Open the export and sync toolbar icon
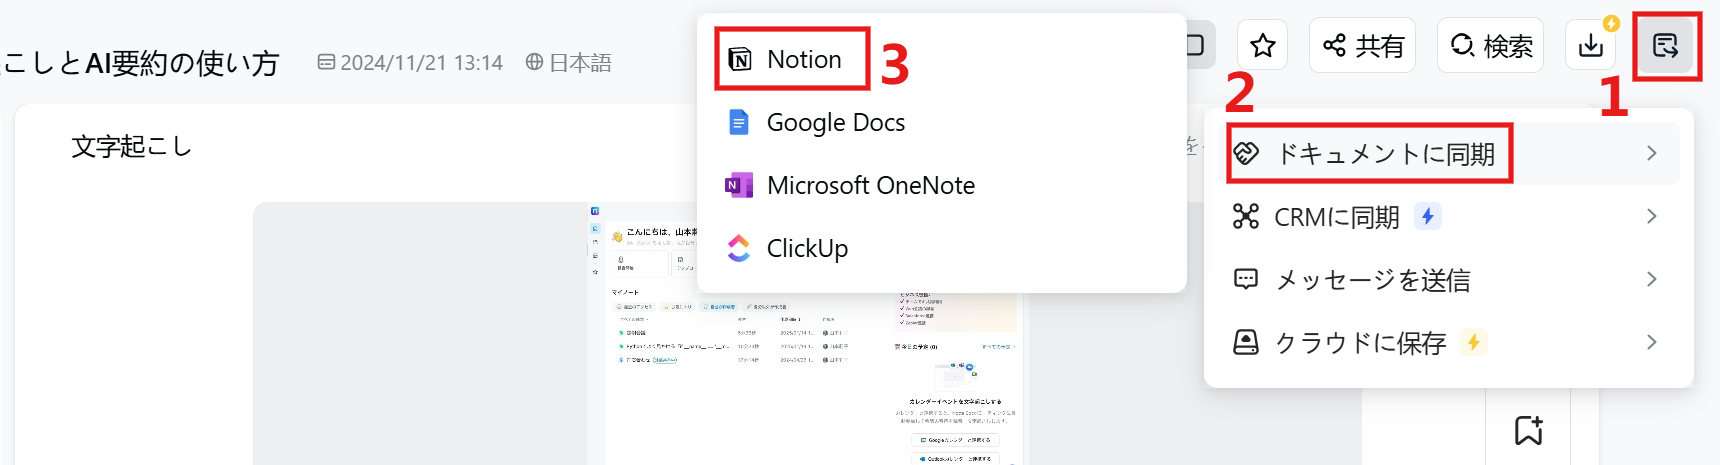 click(x=1666, y=45)
